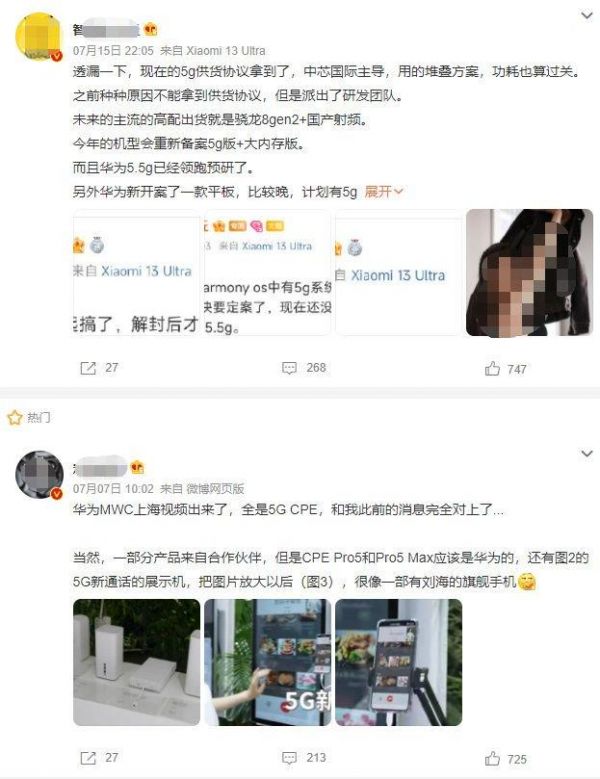The height and width of the screenshot is (779, 600).
Task: Open harmony os screenshot thumbnail
Action: pos(268,272)
